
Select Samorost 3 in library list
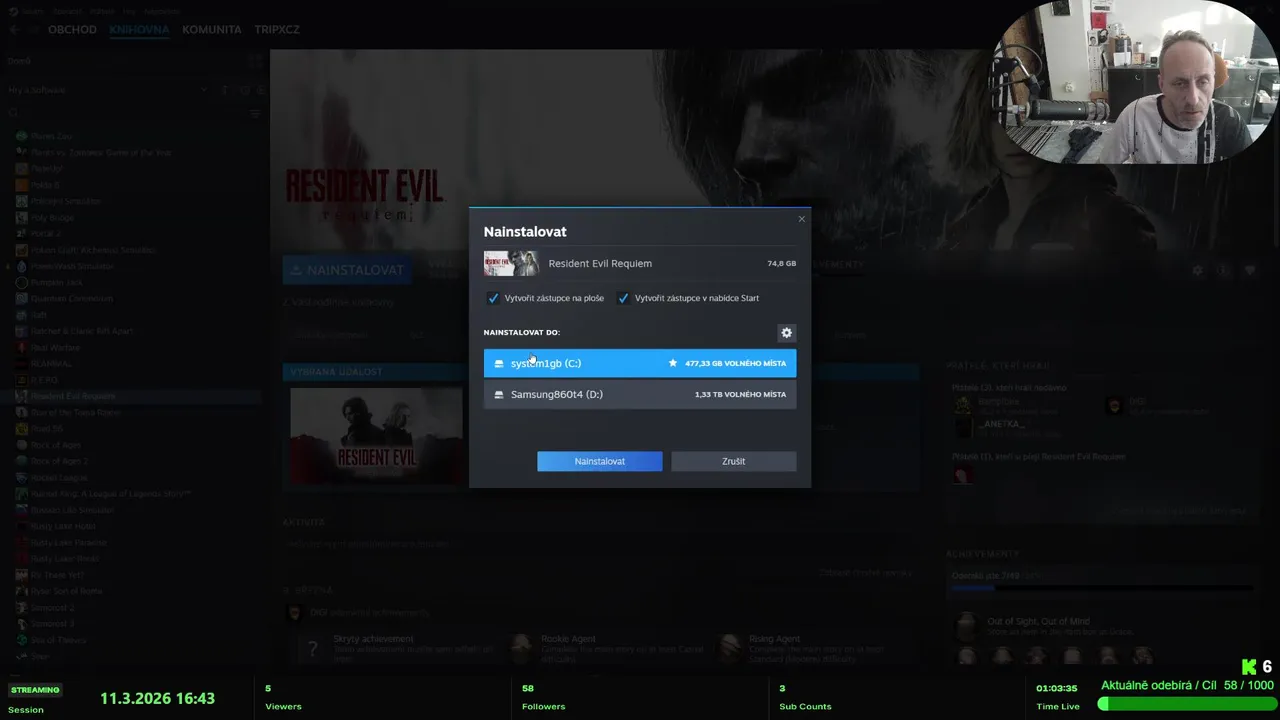(52, 623)
